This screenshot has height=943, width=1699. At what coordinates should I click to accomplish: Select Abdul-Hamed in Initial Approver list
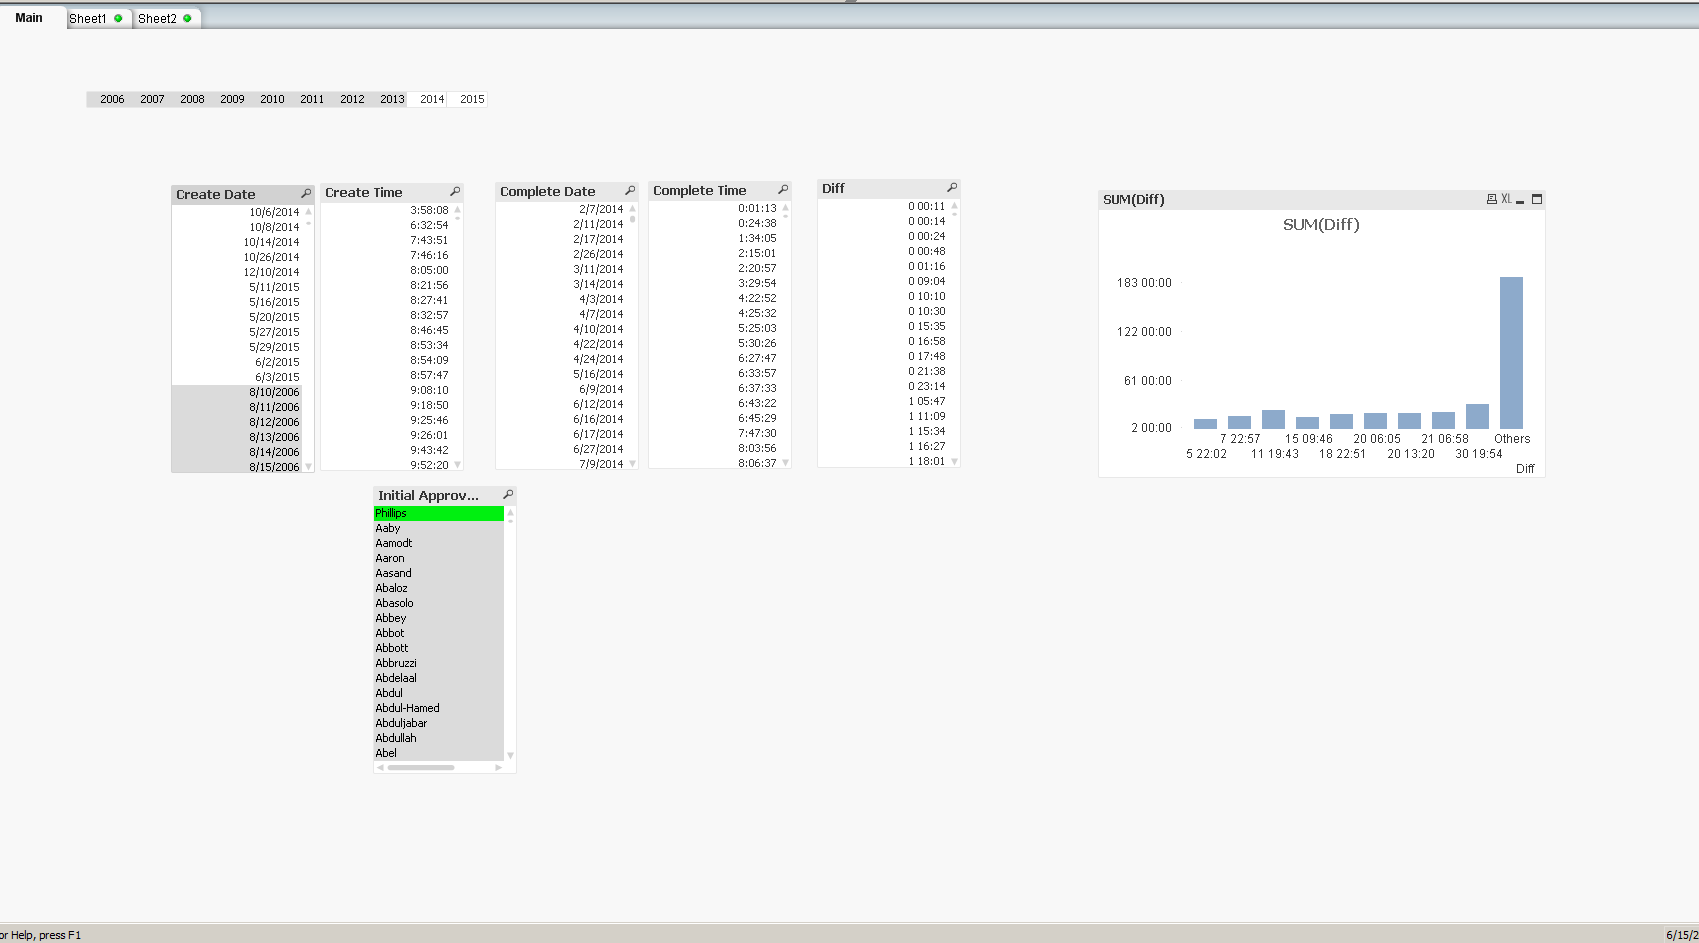439,708
